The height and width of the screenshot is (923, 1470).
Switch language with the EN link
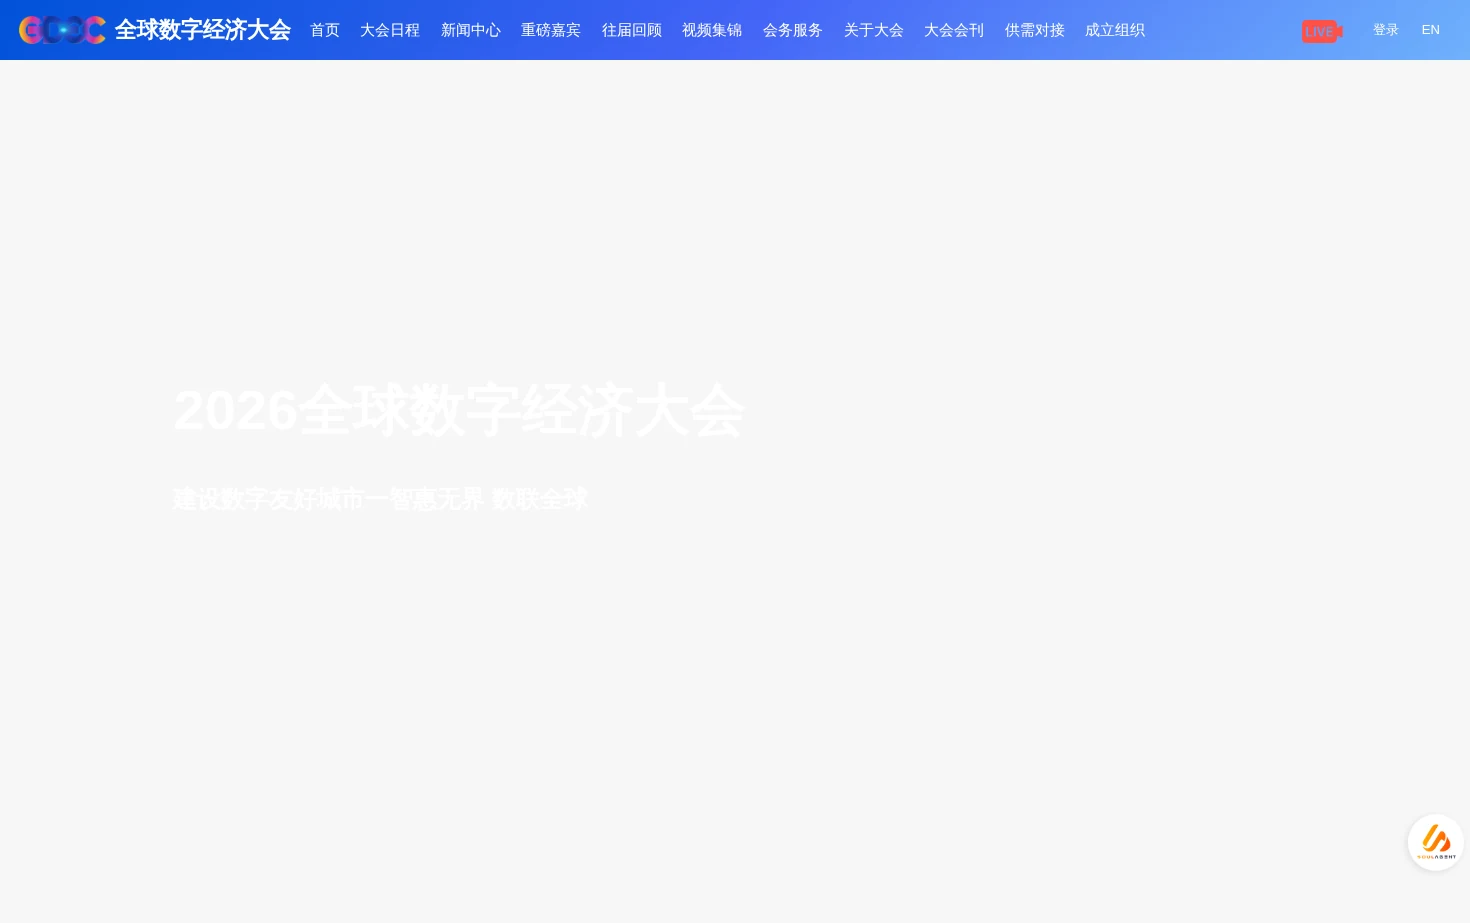(x=1431, y=30)
